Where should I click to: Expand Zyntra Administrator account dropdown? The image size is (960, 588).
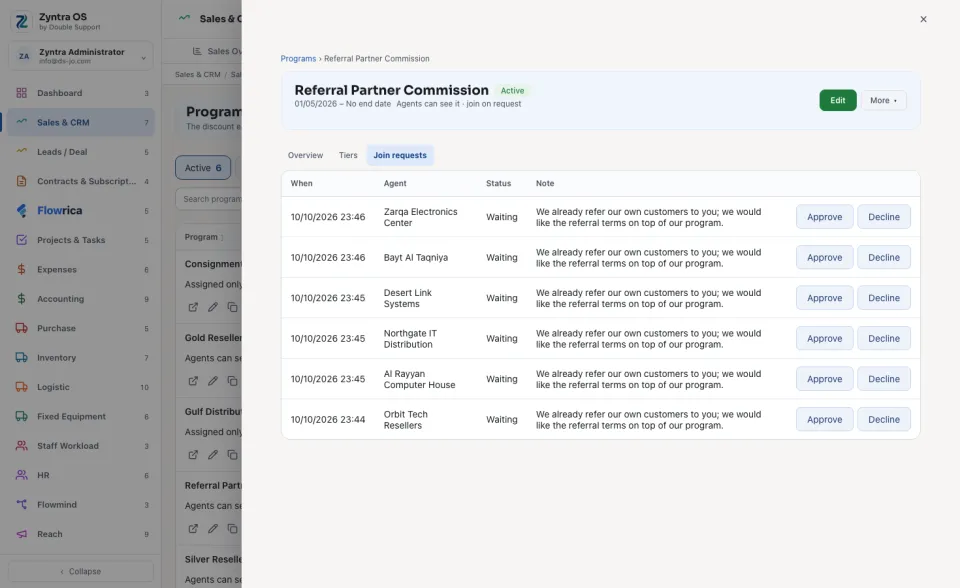(81, 56)
